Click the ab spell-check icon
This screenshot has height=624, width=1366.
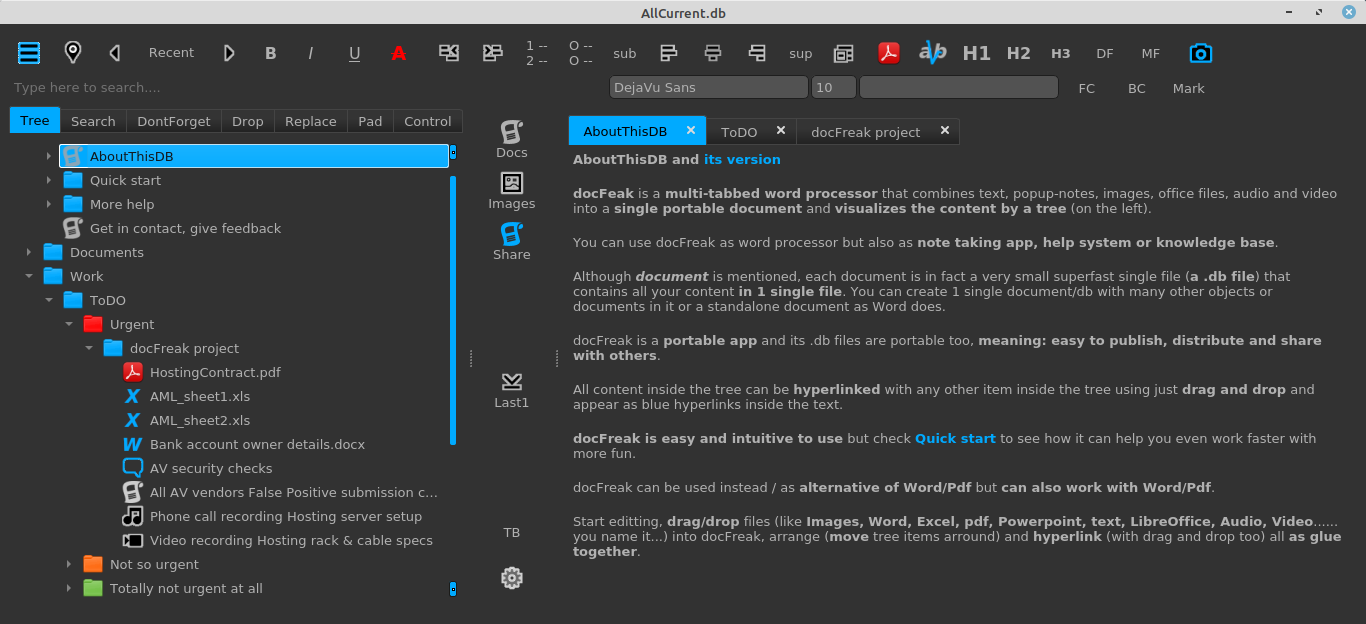click(932, 53)
